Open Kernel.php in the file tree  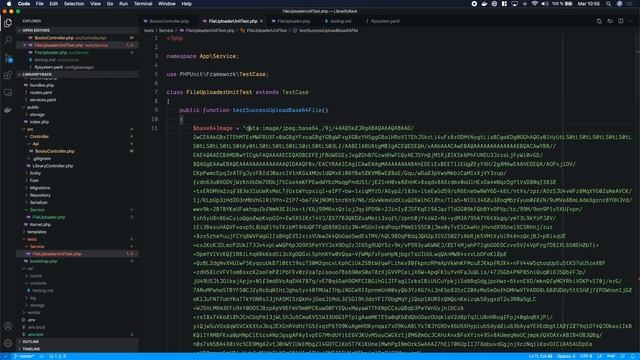(x=40, y=225)
